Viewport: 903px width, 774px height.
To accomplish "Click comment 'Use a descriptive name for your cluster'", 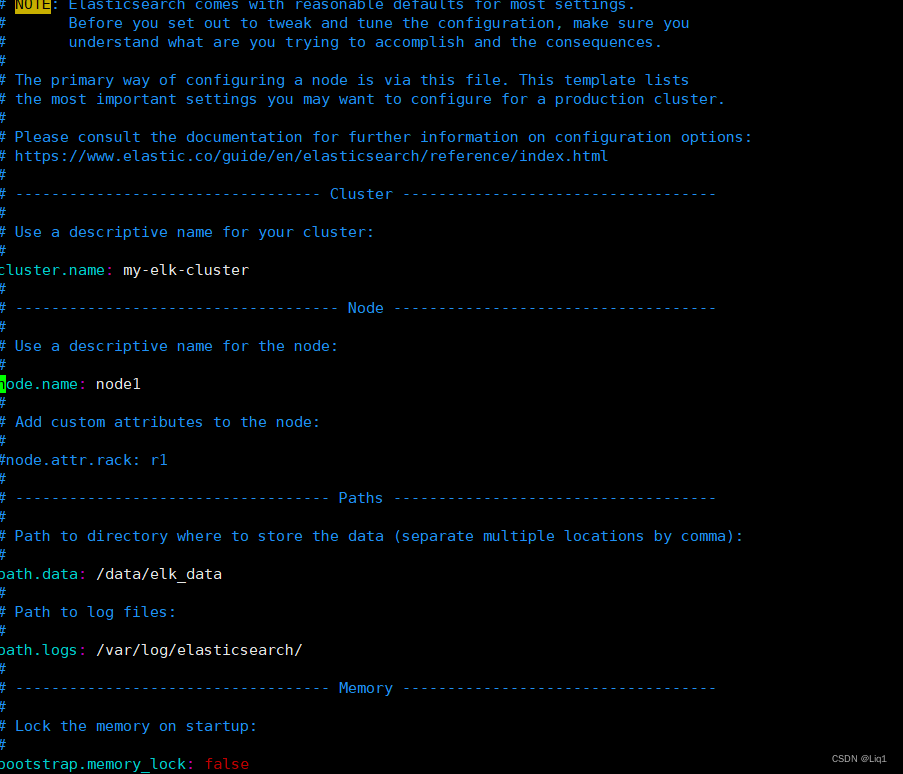I will [x=194, y=232].
